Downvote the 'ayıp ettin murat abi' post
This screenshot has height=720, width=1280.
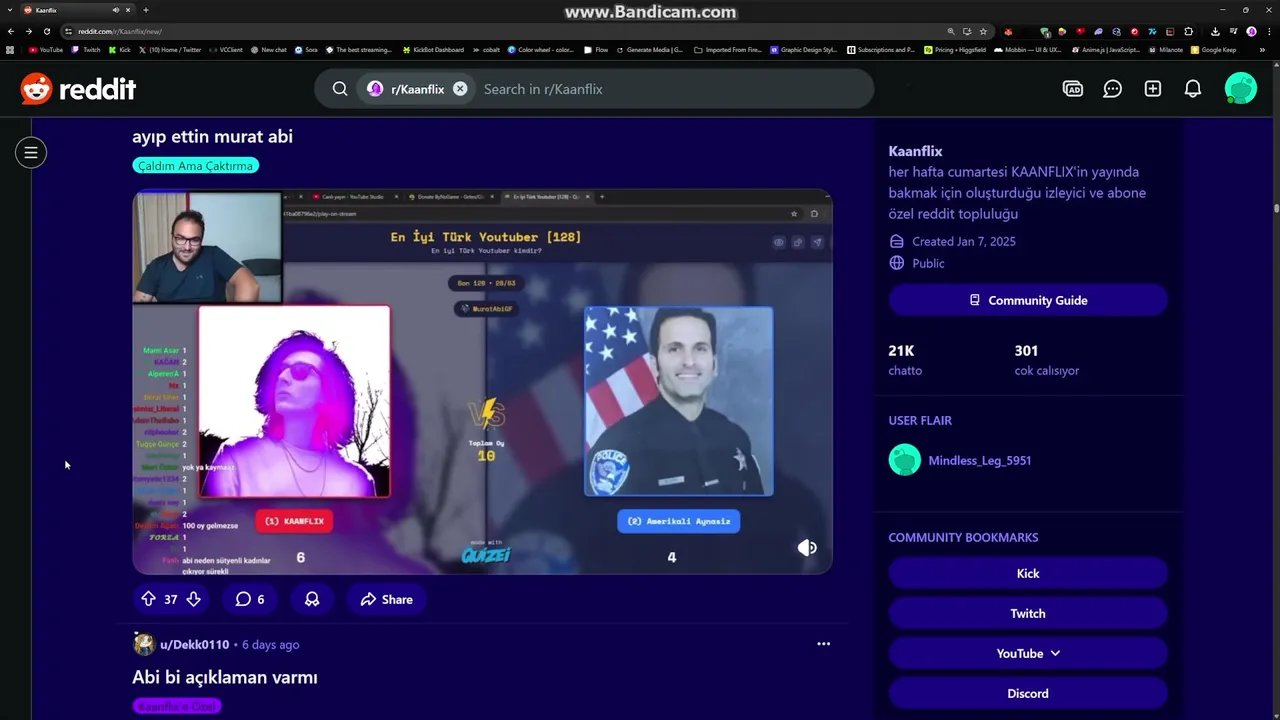tap(194, 599)
